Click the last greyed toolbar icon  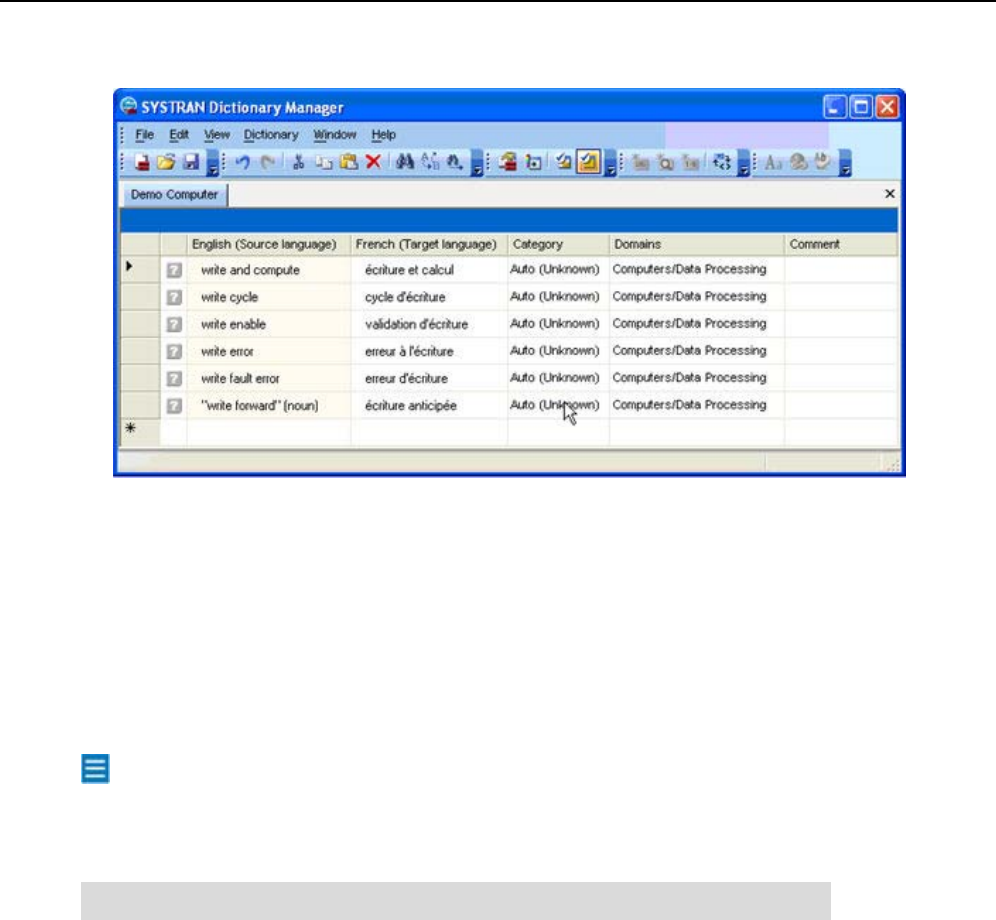(x=823, y=163)
